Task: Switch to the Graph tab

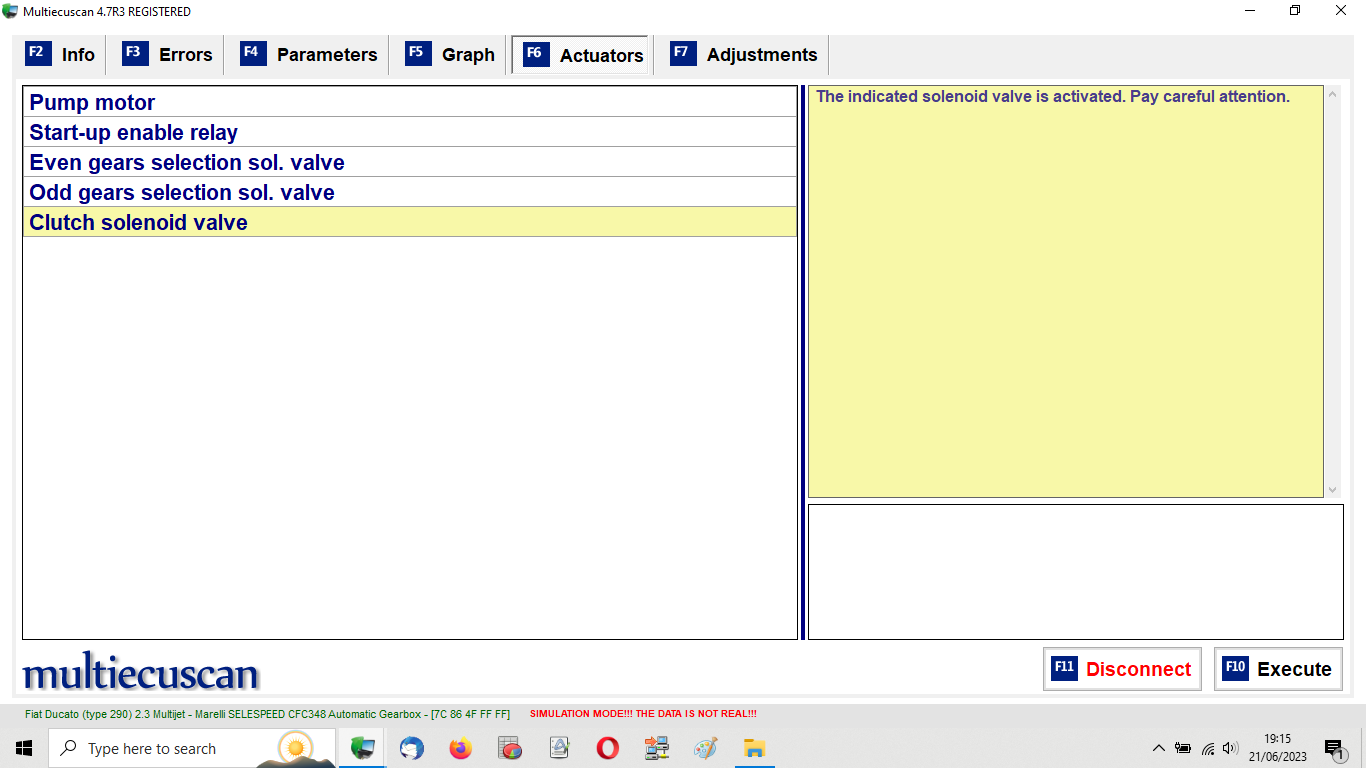Action: pyautogui.click(x=450, y=55)
